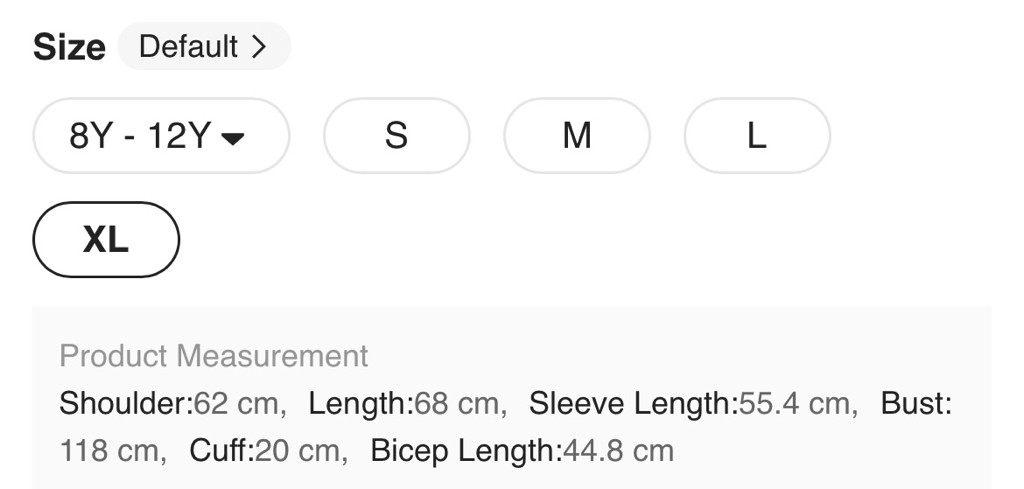Choose the M size option
Image resolution: width=1024 pixels, height=489 pixels.
coord(576,136)
